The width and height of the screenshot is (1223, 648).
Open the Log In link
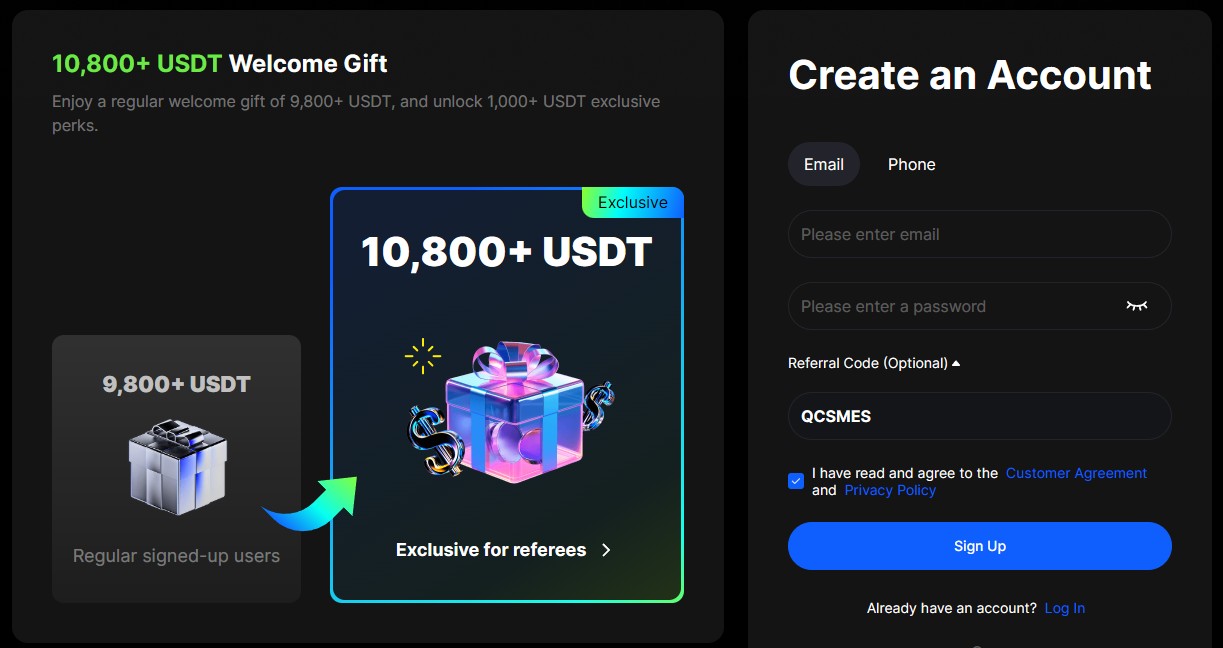[x=1065, y=608]
